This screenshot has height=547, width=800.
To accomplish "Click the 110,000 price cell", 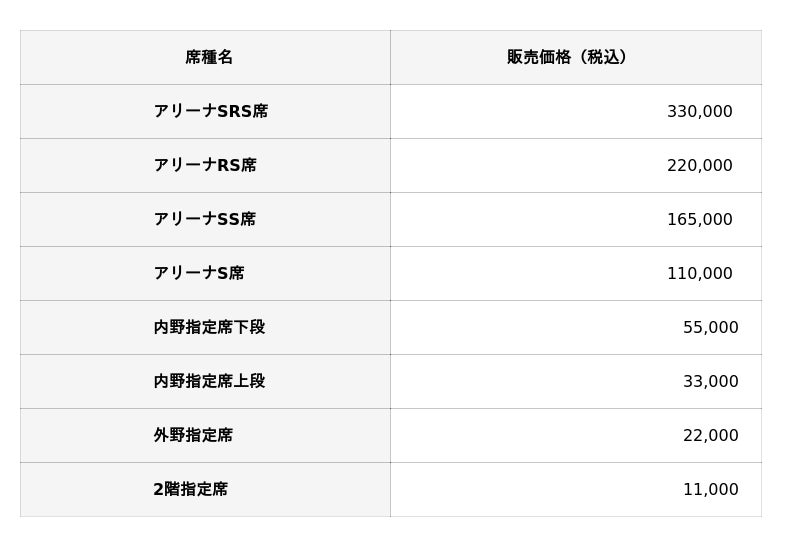I will pyautogui.click(x=699, y=274).
